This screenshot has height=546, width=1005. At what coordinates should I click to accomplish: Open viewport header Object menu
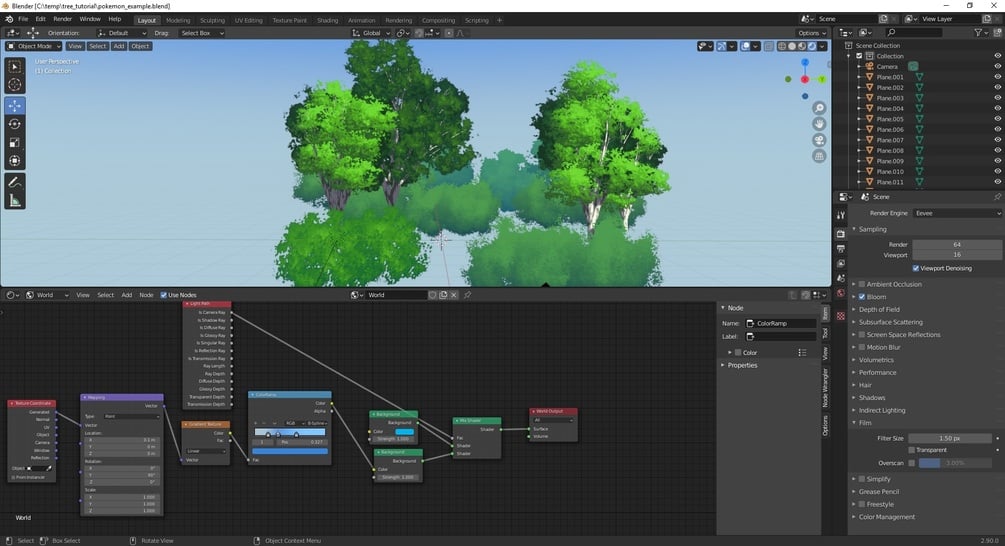click(140, 46)
